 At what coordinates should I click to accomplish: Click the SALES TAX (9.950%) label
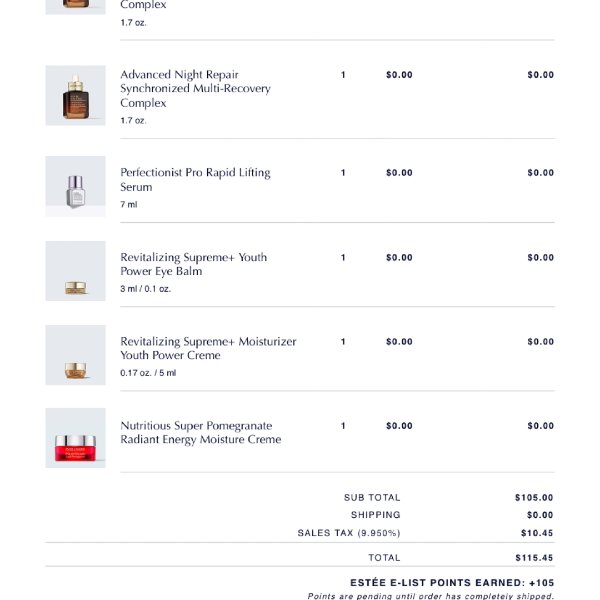[x=349, y=533]
